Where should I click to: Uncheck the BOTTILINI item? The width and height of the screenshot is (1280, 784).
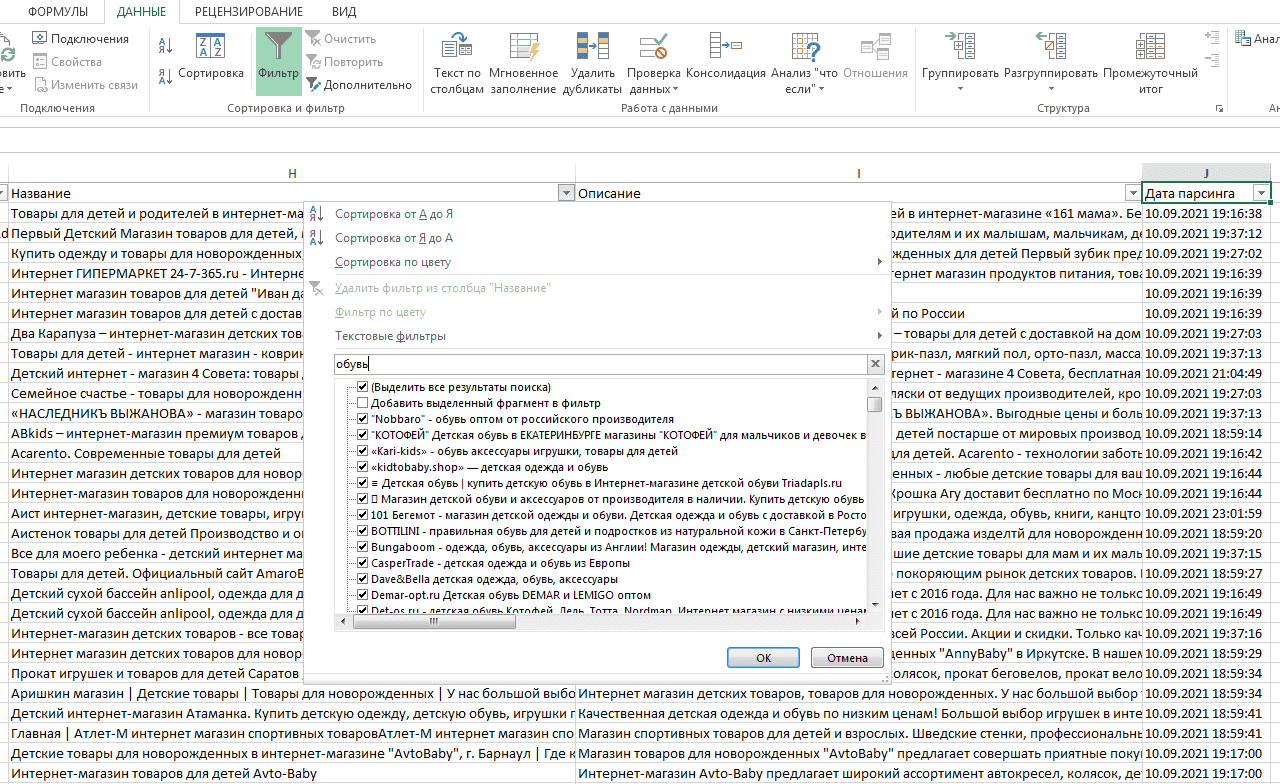click(363, 530)
